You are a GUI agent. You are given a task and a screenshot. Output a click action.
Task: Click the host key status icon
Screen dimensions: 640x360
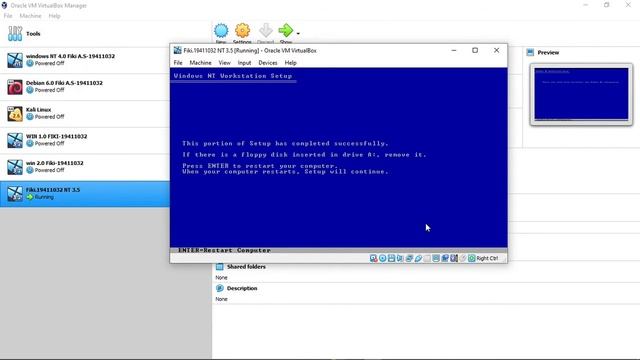pos(472,258)
